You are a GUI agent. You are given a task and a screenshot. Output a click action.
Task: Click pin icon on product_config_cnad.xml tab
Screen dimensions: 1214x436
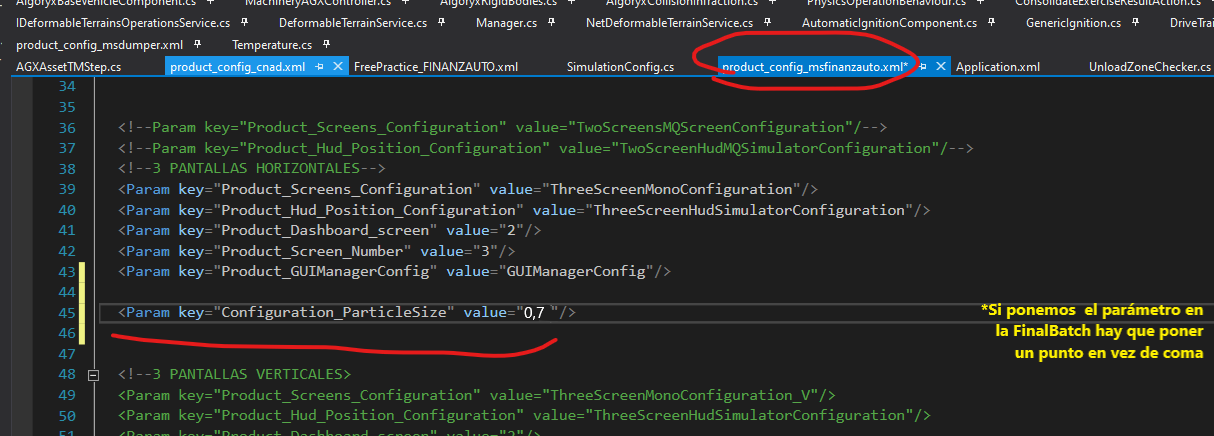click(x=319, y=67)
